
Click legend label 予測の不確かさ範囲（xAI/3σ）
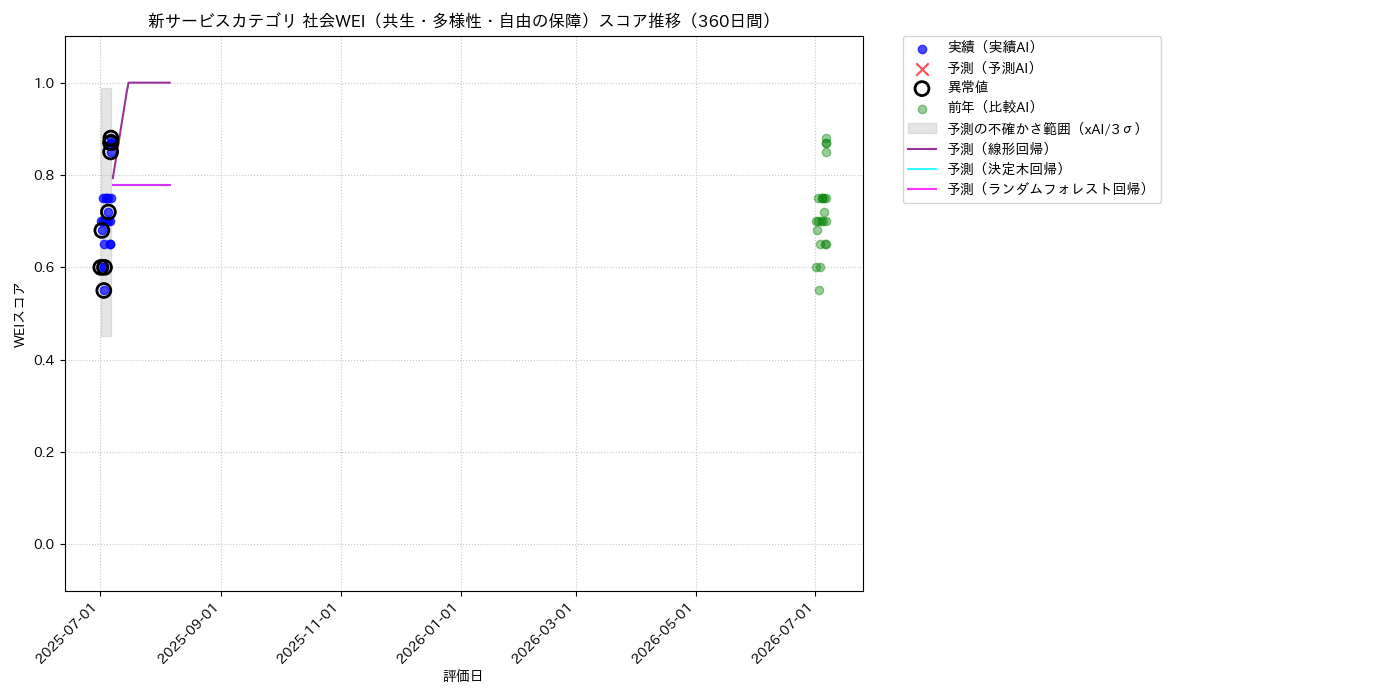tap(1045, 128)
